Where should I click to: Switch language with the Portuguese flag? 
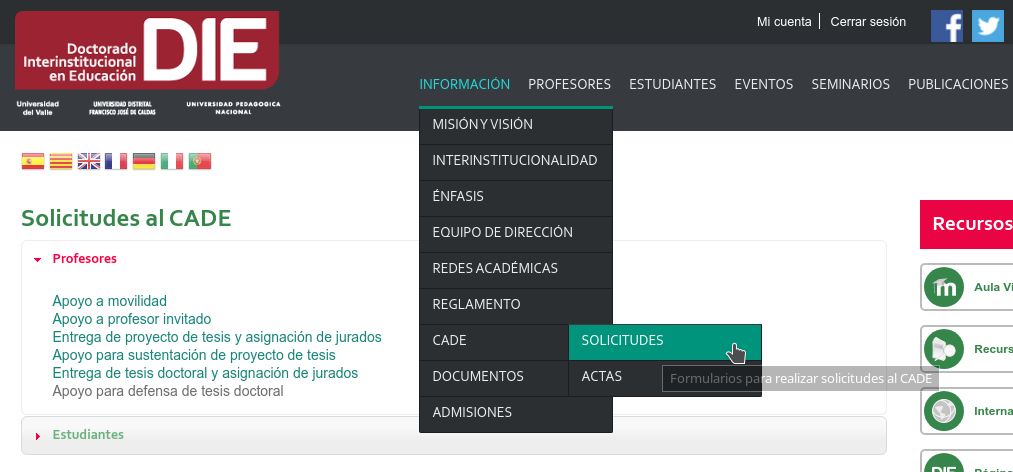pyautogui.click(x=200, y=161)
